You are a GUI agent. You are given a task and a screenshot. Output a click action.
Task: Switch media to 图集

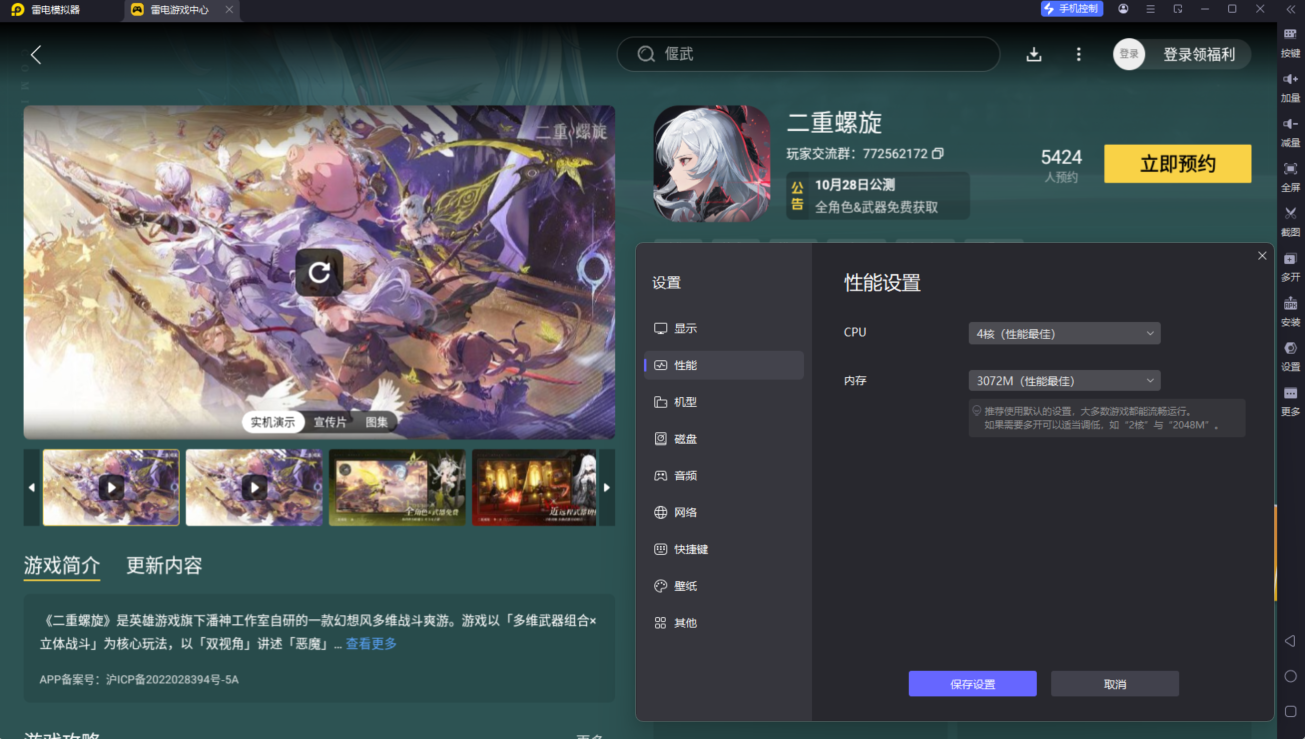[x=377, y=422]
